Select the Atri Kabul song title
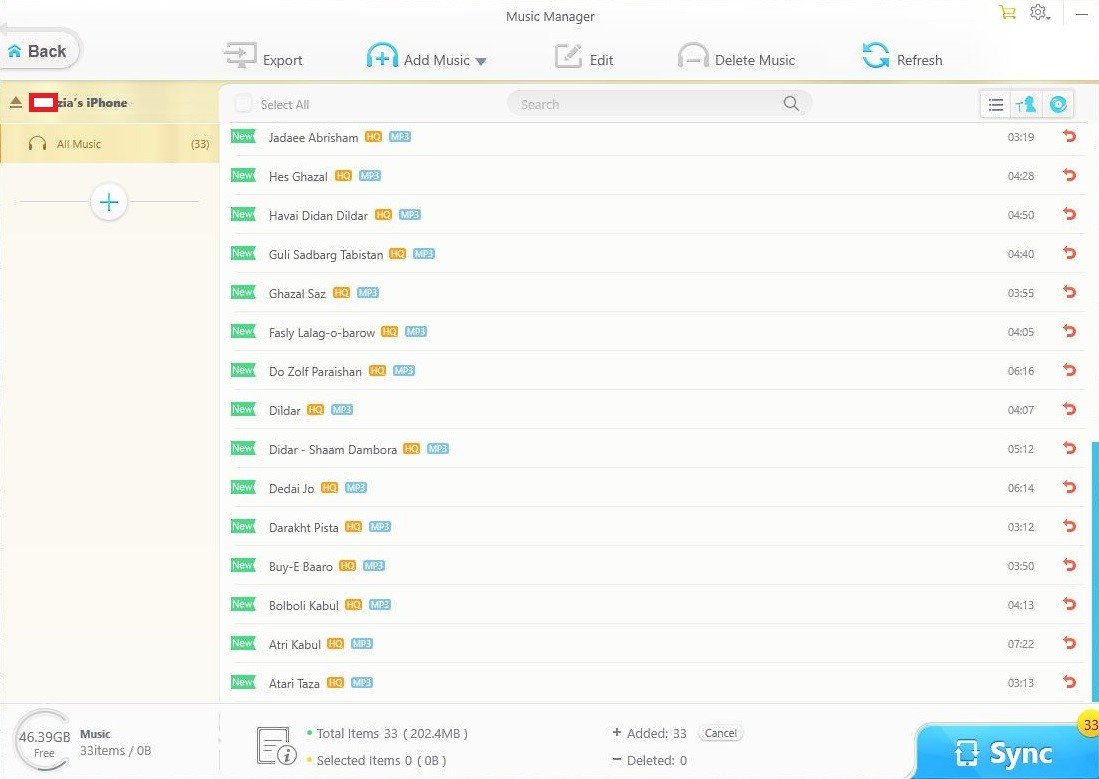1099x779 pixels. [295, 644]
